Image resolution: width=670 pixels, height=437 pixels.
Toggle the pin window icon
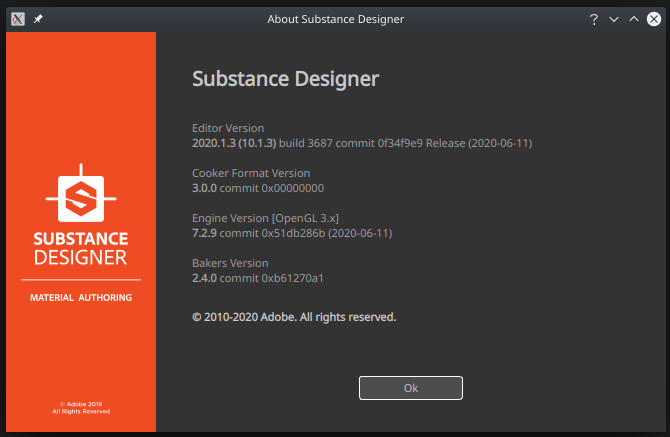38,19
